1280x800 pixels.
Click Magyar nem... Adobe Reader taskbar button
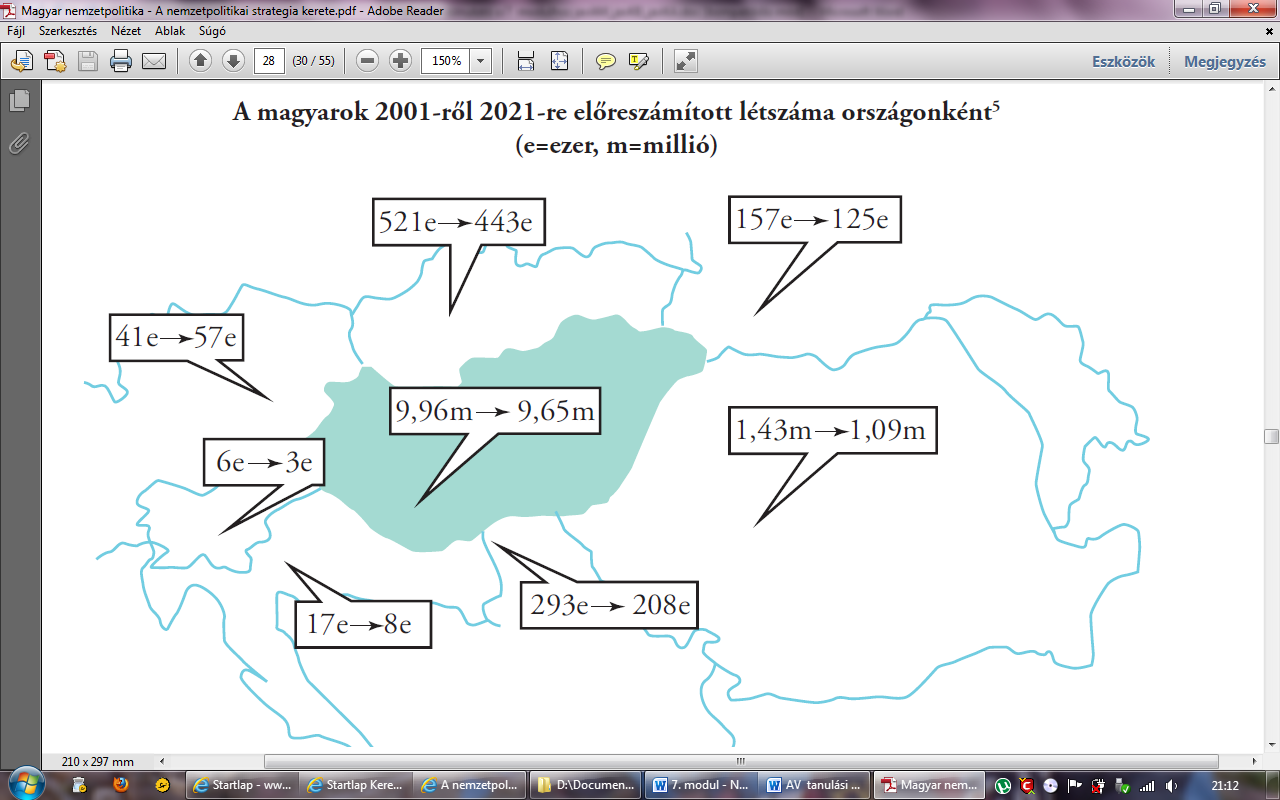tap(927, 785)
